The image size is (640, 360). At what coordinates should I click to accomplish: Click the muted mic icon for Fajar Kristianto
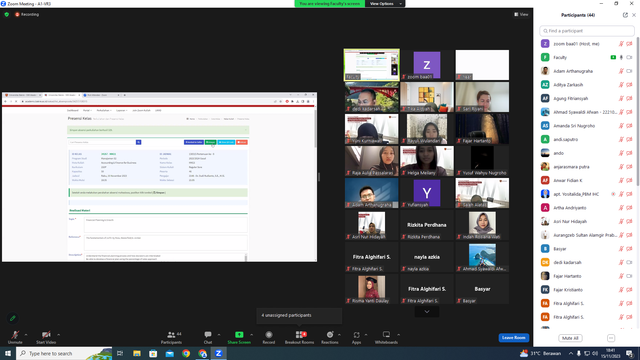(621, 290)
